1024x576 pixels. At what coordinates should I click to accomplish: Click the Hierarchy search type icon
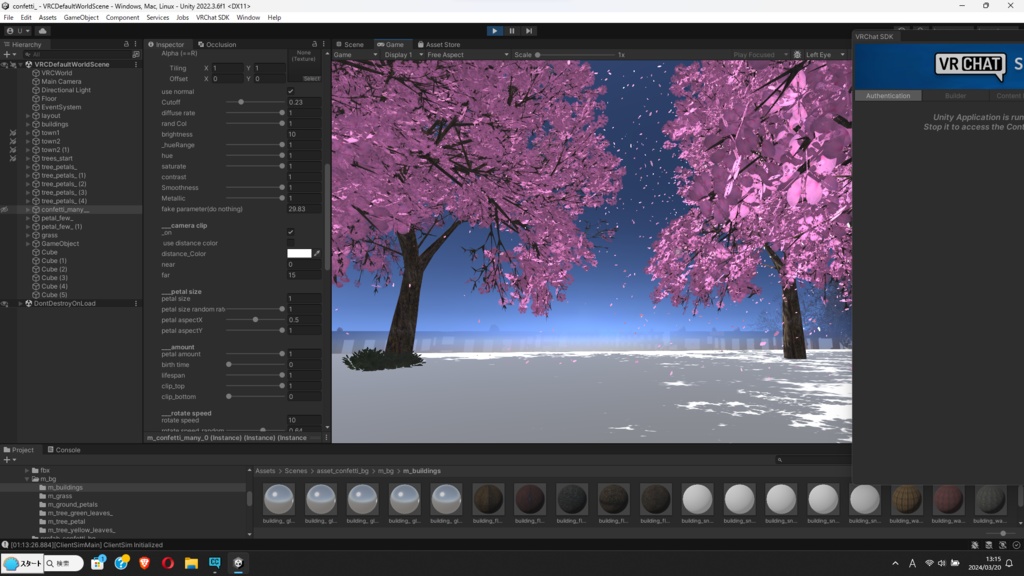(x=136, y=55)
